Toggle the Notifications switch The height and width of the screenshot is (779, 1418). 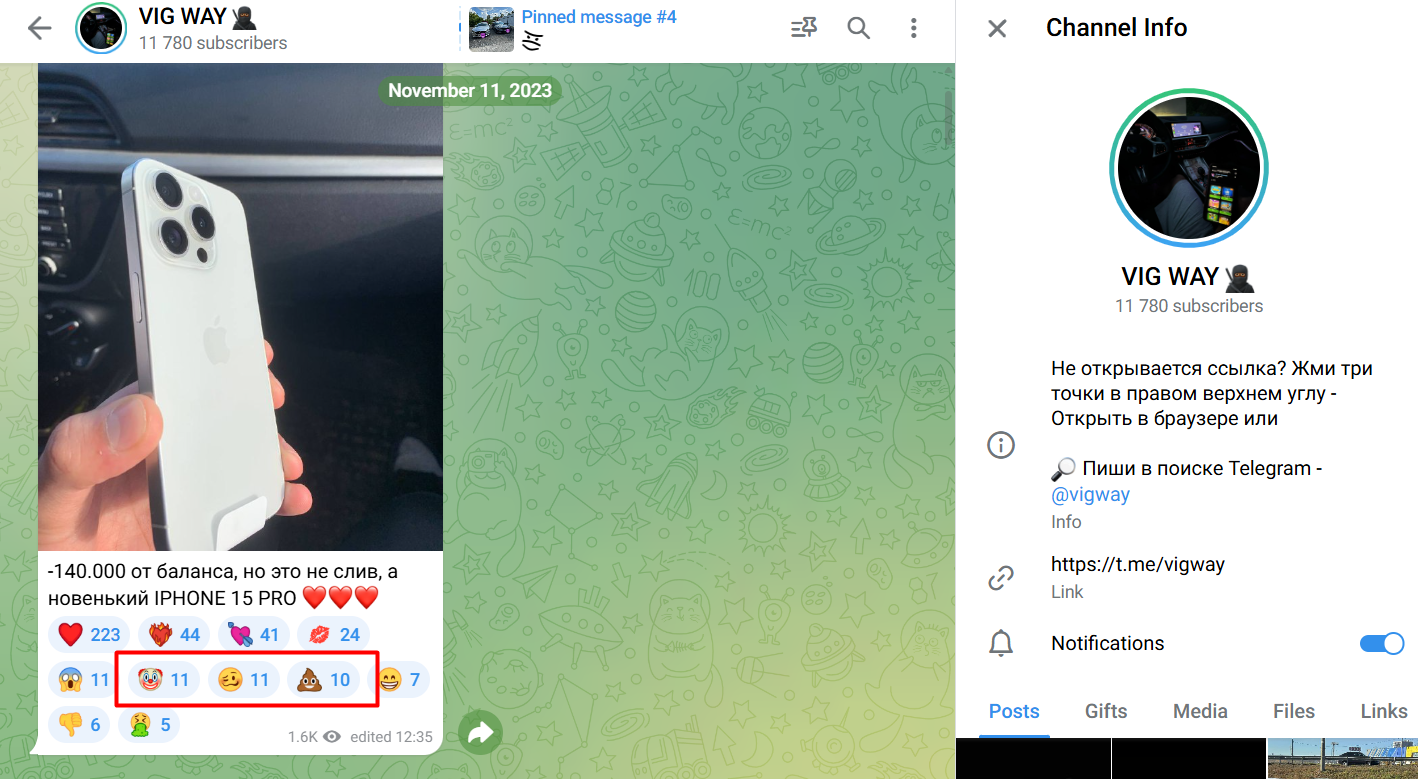click(1381, 643)
